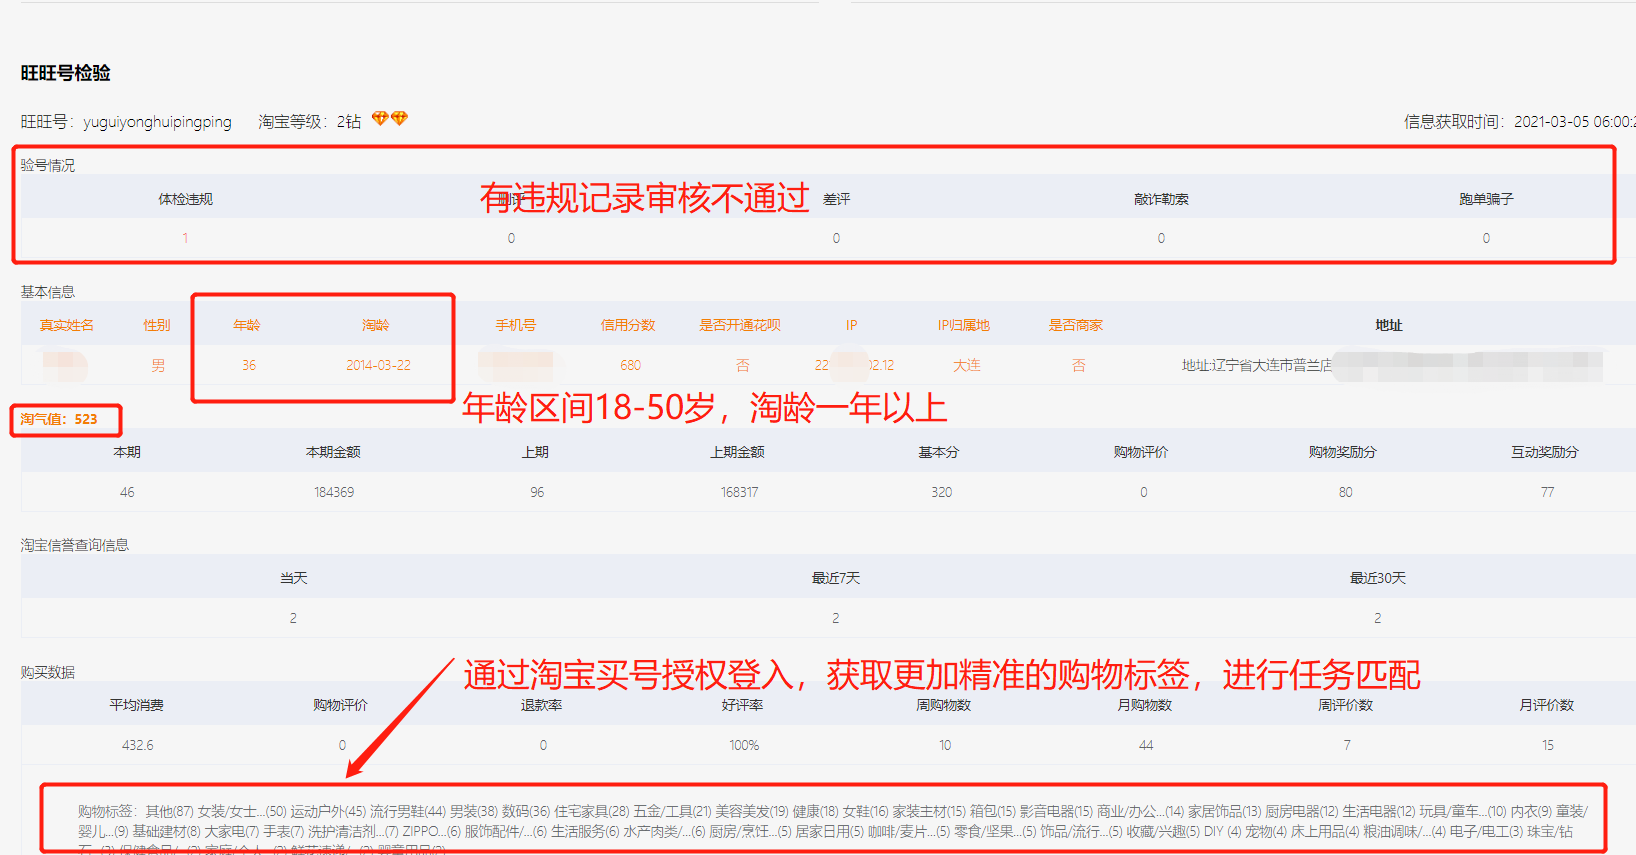This screenshot has height=855, width=1636.
Task: Click the 当天 column header
Action: 294,578
